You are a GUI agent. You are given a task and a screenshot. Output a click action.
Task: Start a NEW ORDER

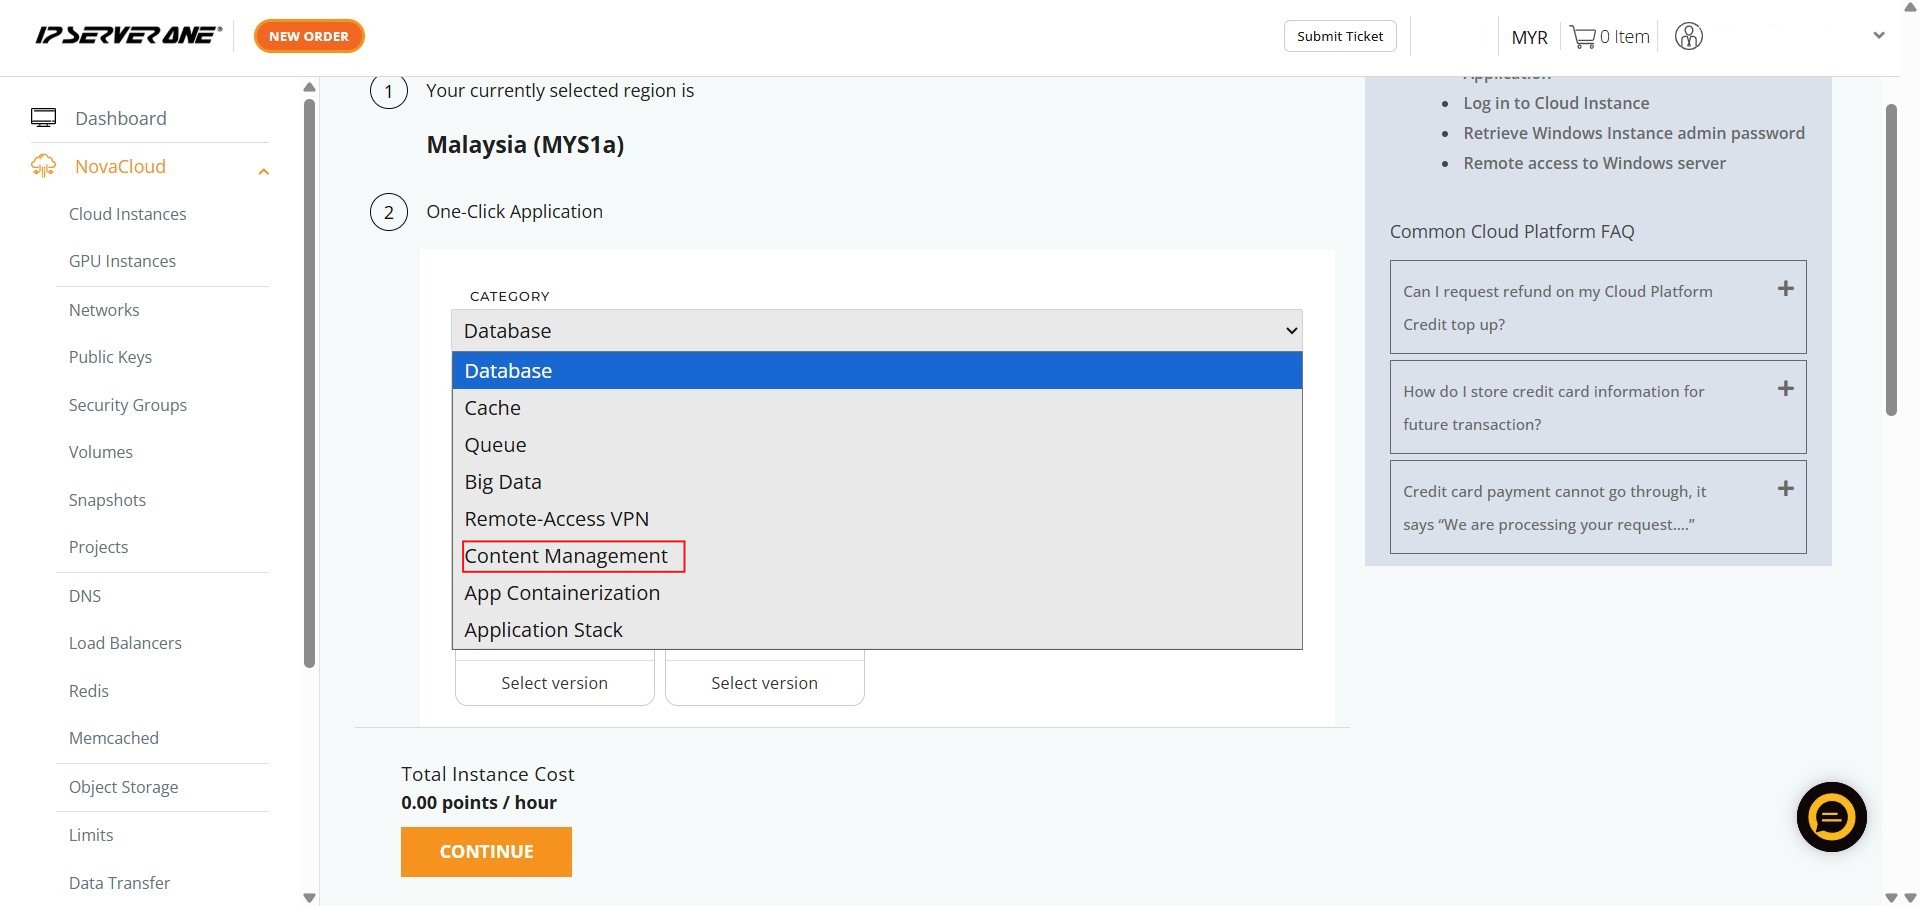coord(309,36)
